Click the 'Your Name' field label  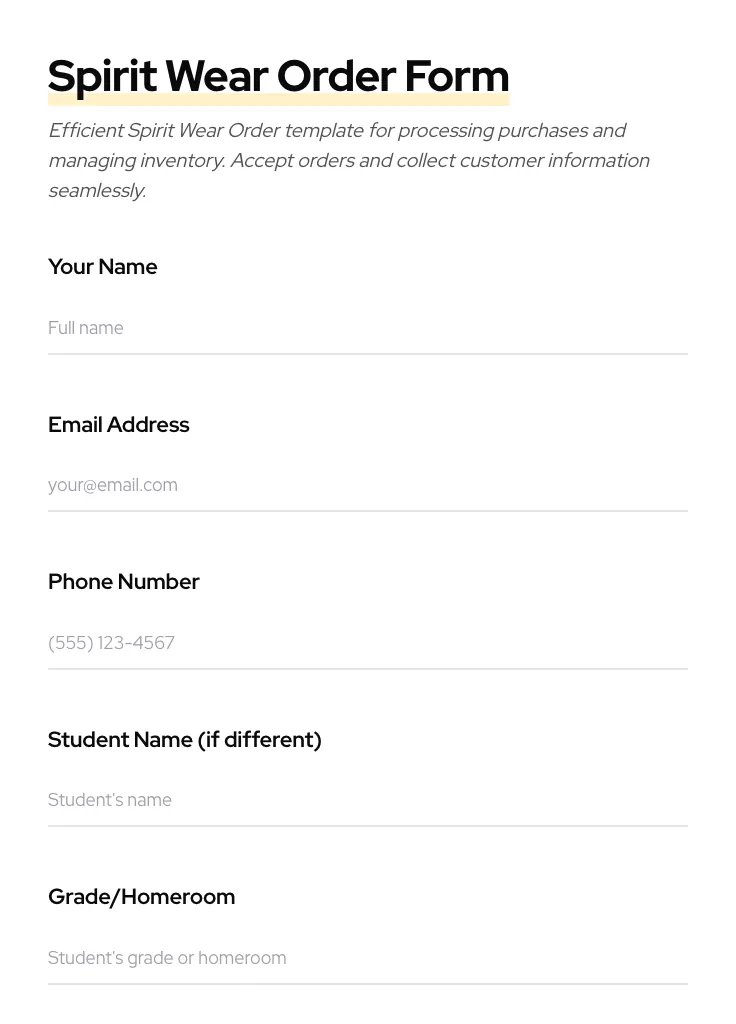tap(102, 267)
